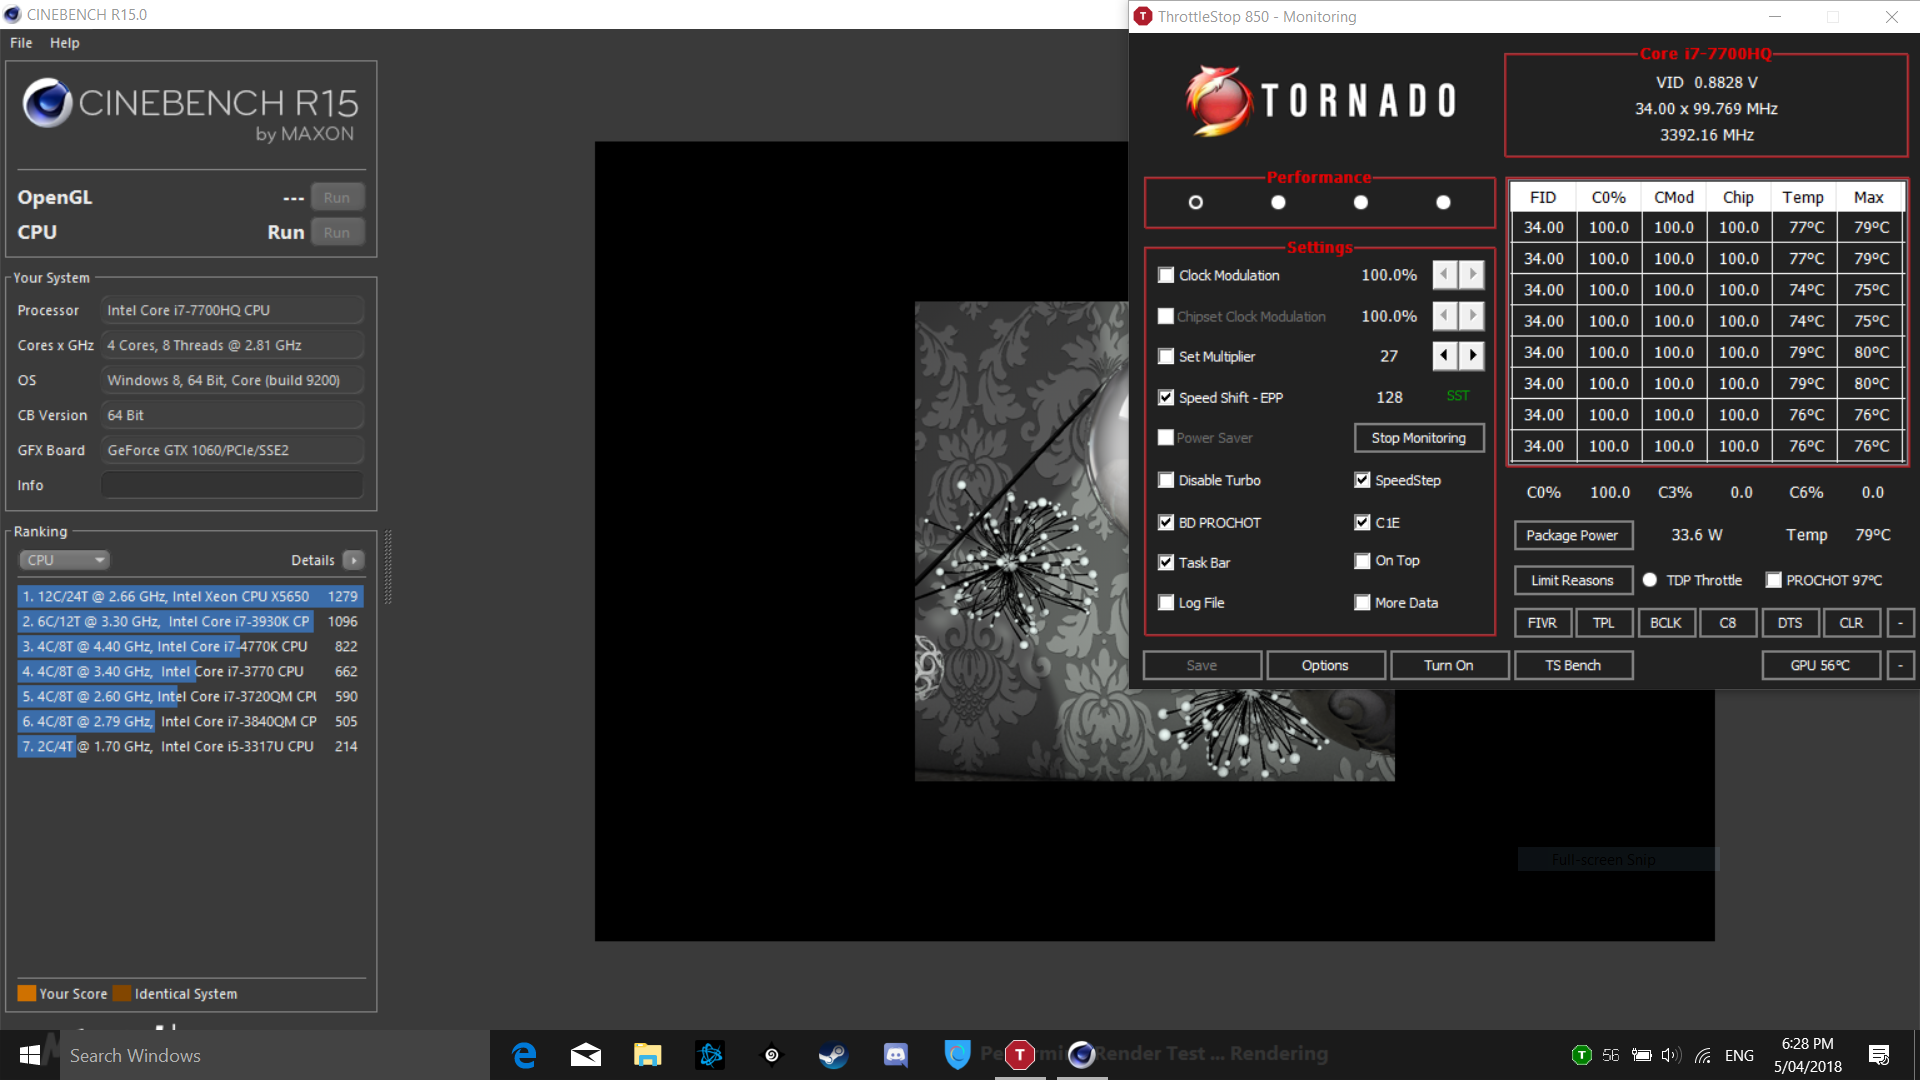Open Limit Reasons window
This screenshot has width=1920, height=1080.
coord(1573,580)
